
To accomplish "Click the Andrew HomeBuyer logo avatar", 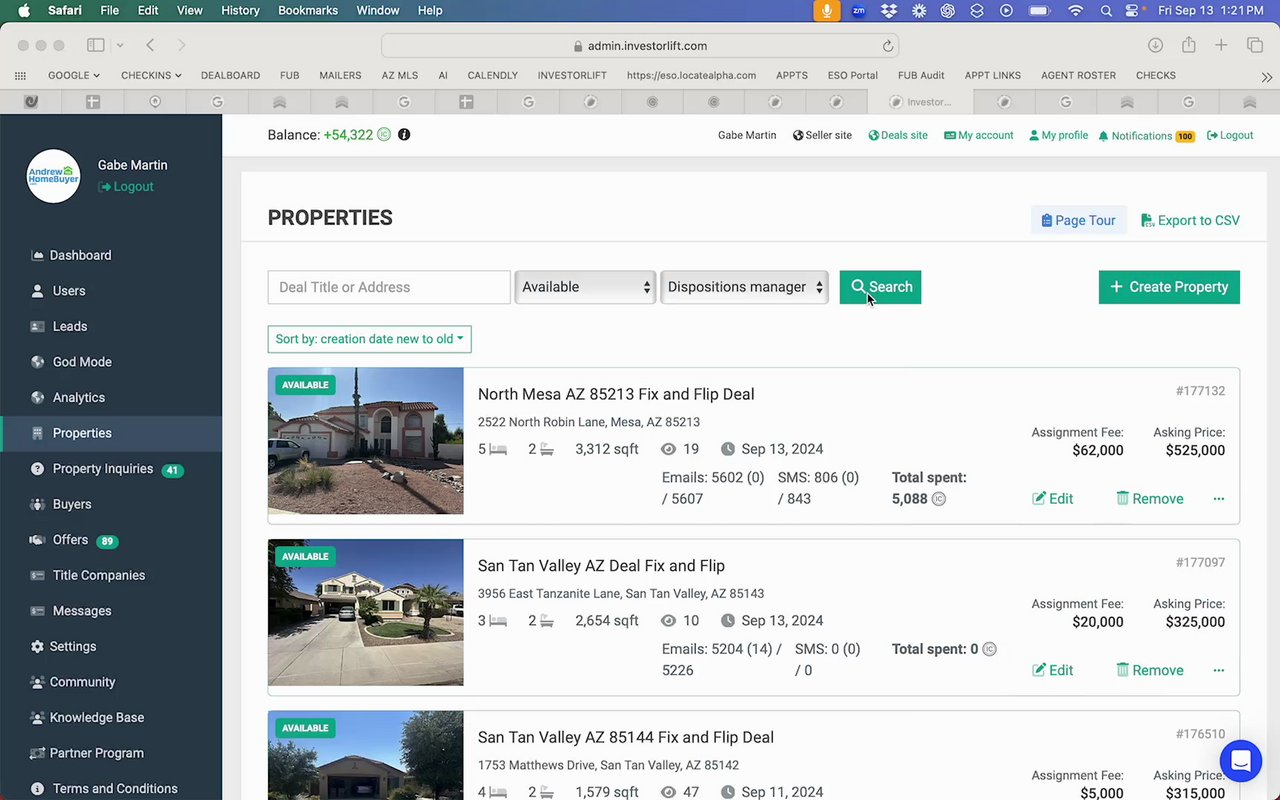I will (53, 176).
